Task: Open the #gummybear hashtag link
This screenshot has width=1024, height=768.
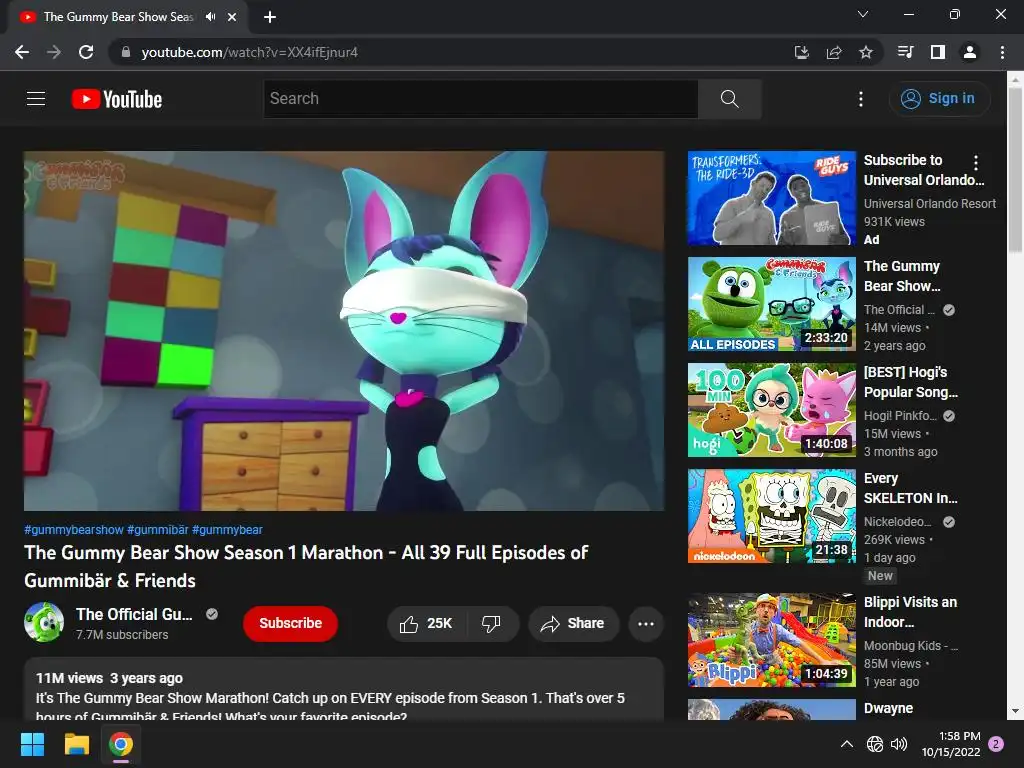Action: click(x=227, y=530)
